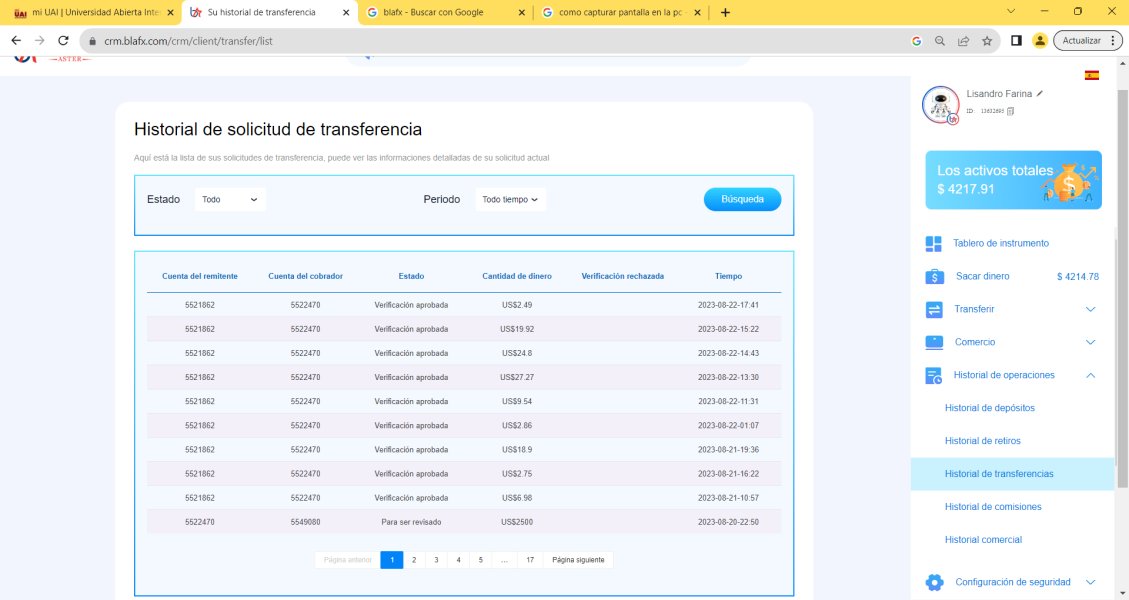
Task: Expand the Transferir sidebar section
Action: coord(1090,310)
